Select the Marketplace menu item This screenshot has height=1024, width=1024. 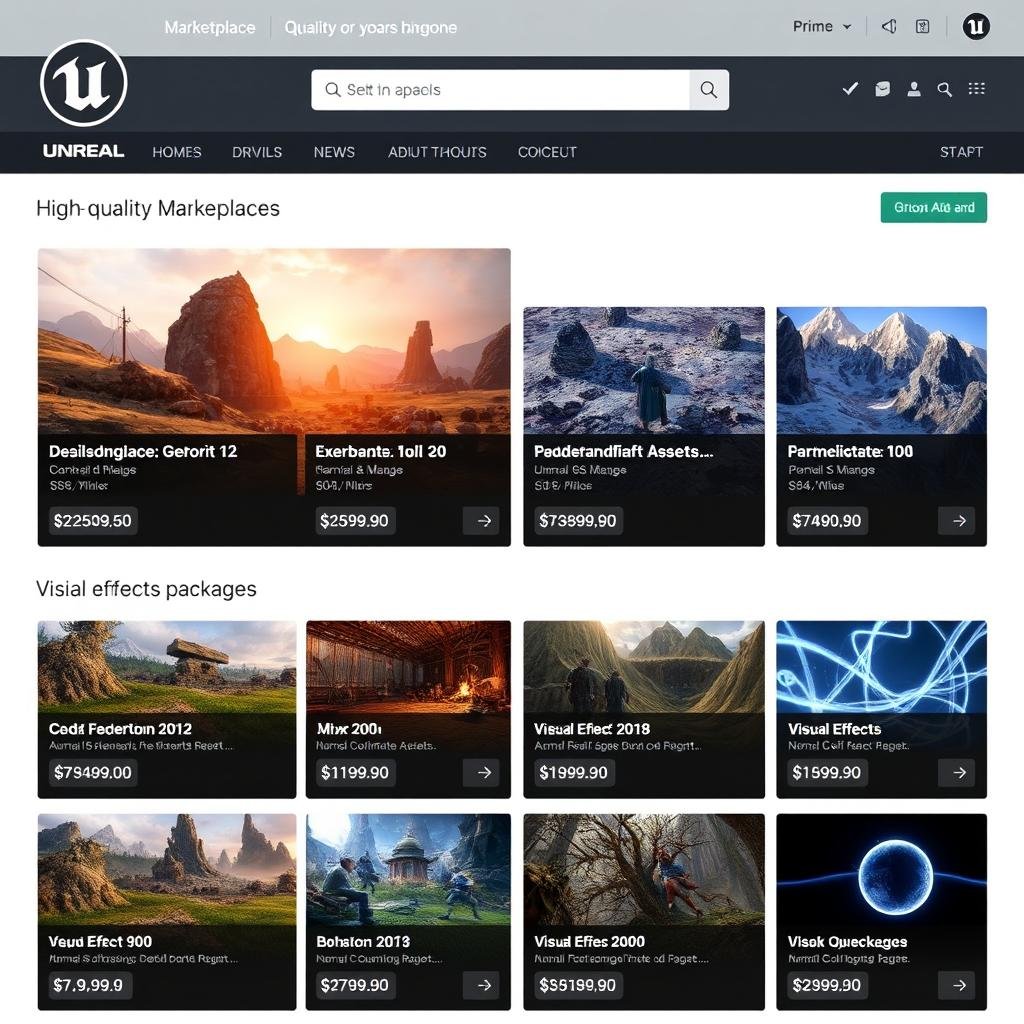pyautogui.click(x=210, y=27)
